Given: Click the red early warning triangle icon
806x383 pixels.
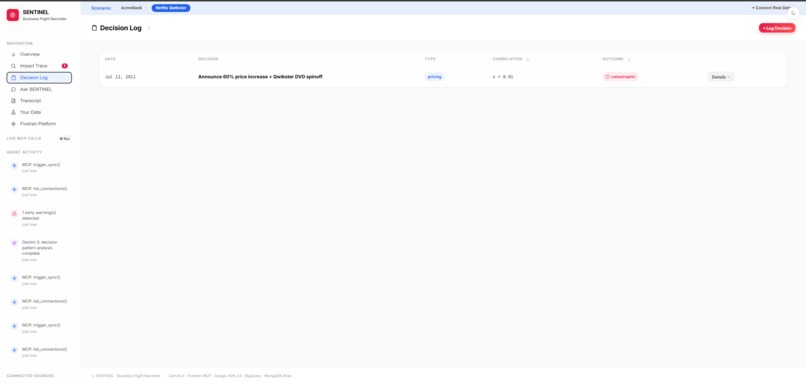Looking at the screenshot, I should click(x=14, y=213).
